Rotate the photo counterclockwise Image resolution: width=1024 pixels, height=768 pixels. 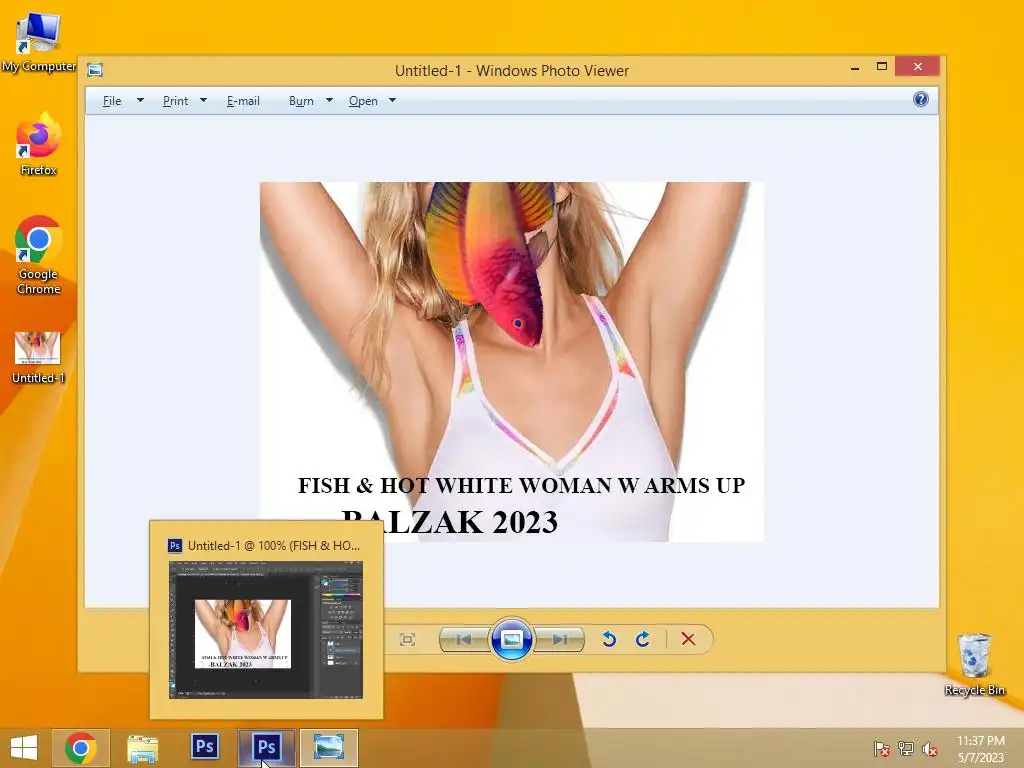coord(609,639)
